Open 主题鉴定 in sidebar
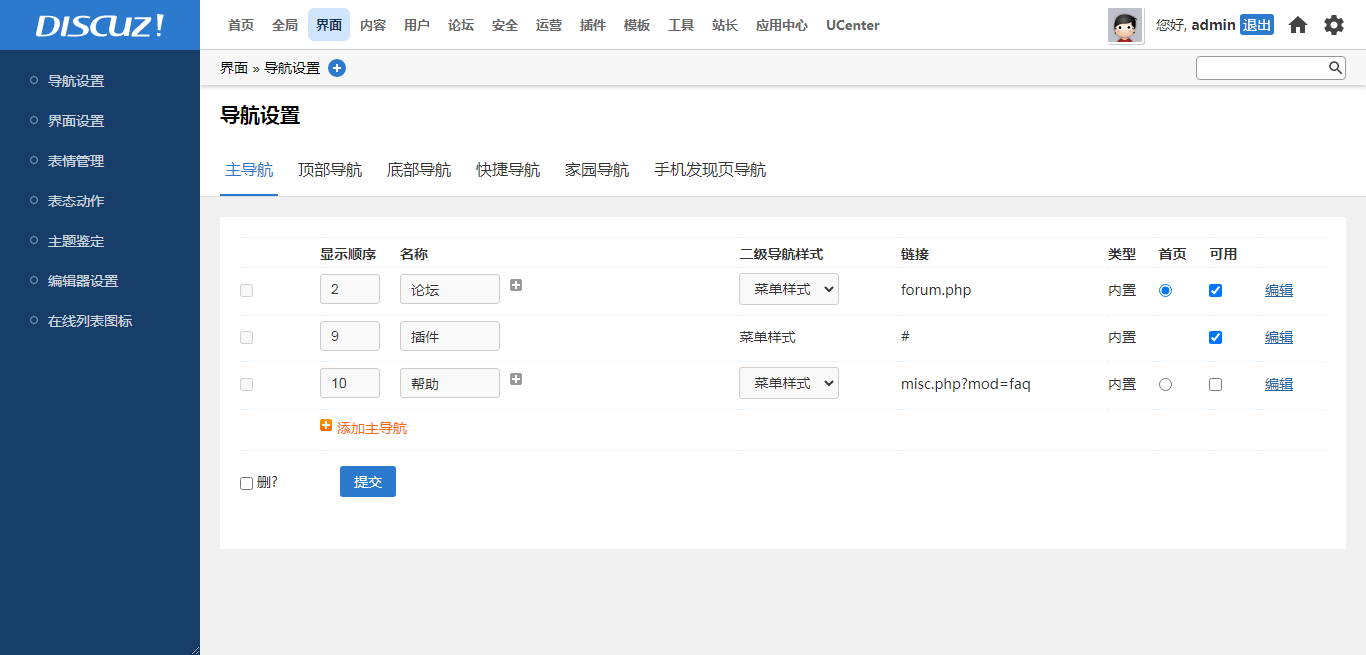 click(x=76, y=241)
